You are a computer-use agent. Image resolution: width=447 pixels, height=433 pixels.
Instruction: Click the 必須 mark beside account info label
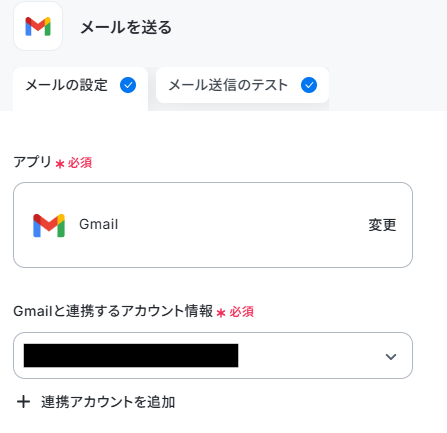242,312
